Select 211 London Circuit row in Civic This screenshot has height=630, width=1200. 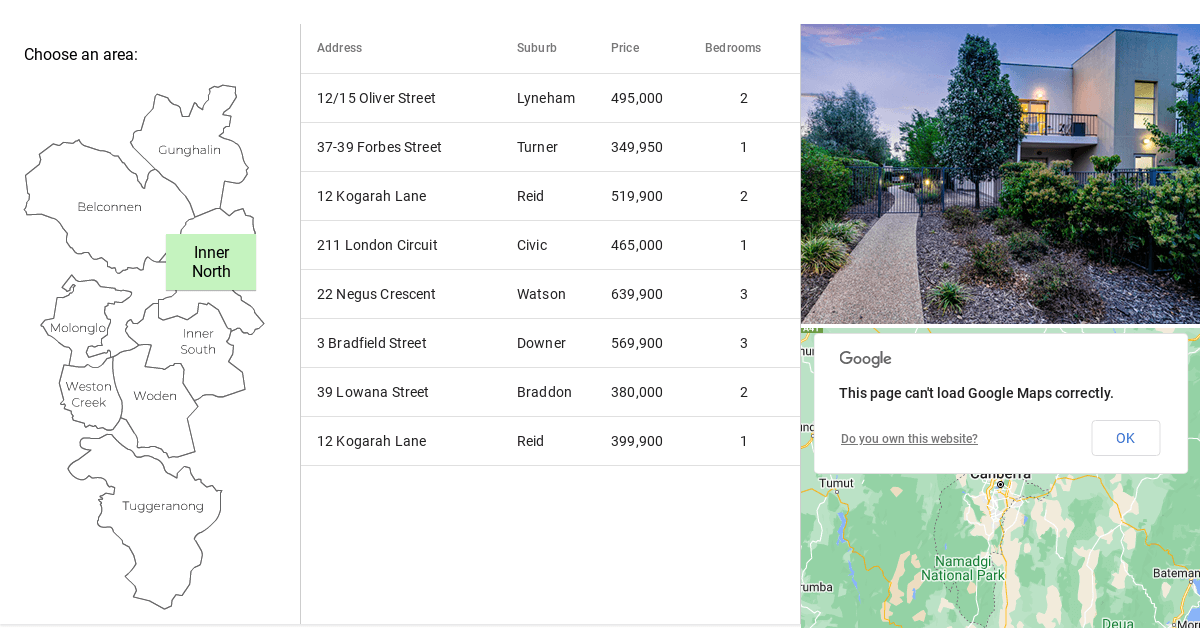click(x=550, y=245)
